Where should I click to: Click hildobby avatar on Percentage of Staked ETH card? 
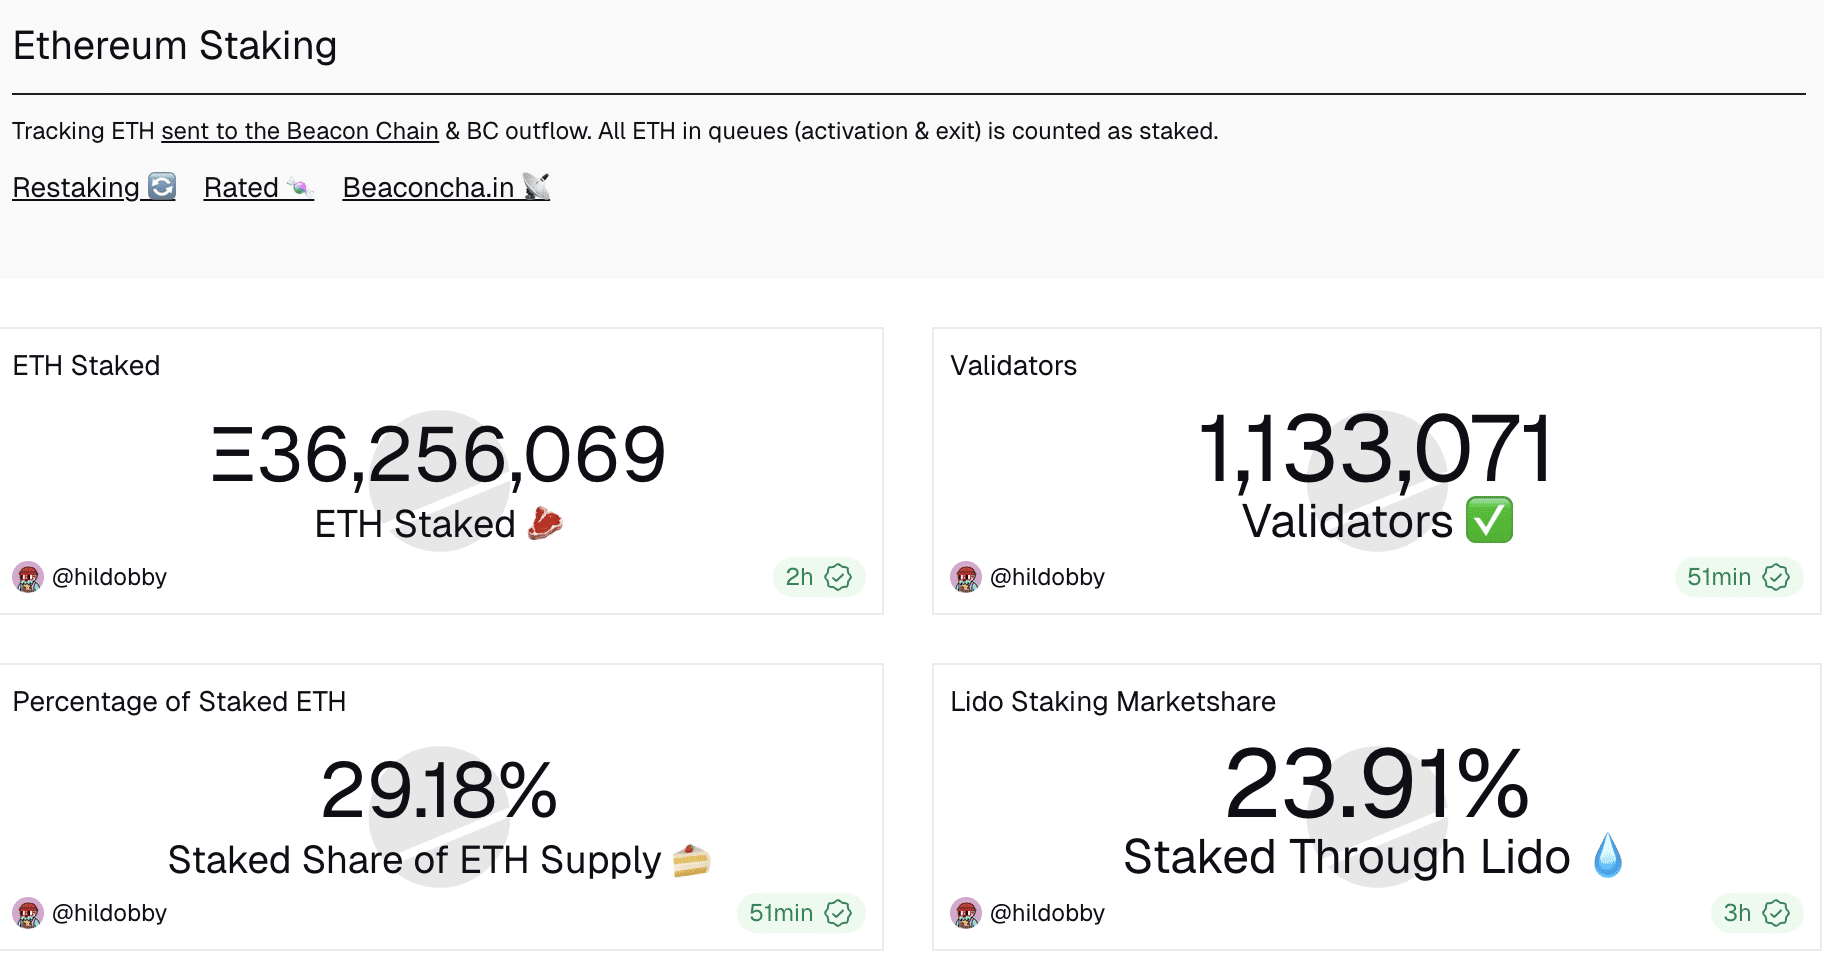point(28,913)
